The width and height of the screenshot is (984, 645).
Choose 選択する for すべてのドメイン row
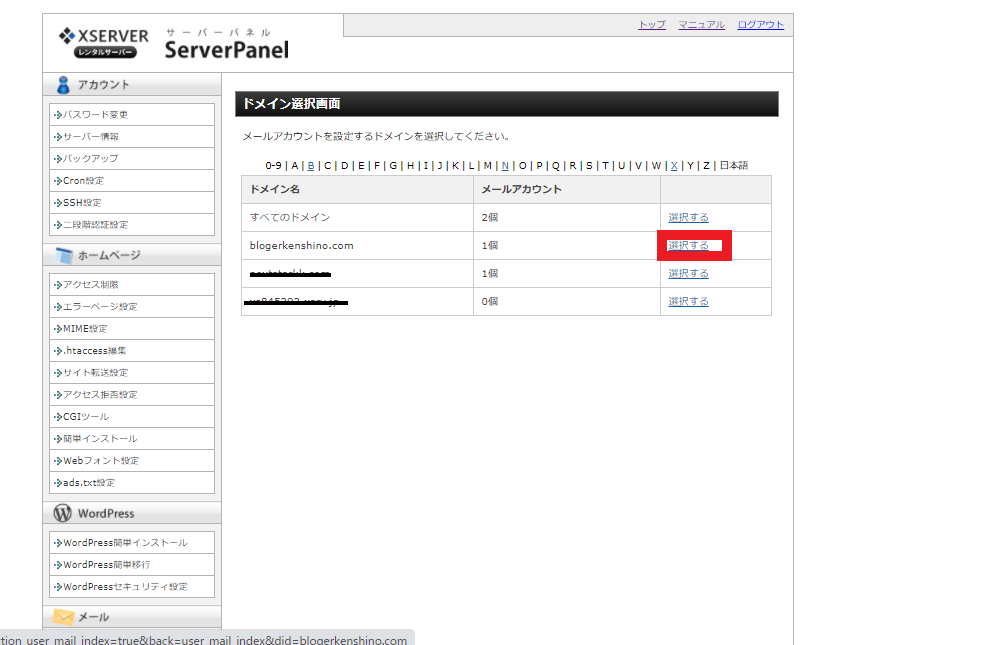coord(688,217)
